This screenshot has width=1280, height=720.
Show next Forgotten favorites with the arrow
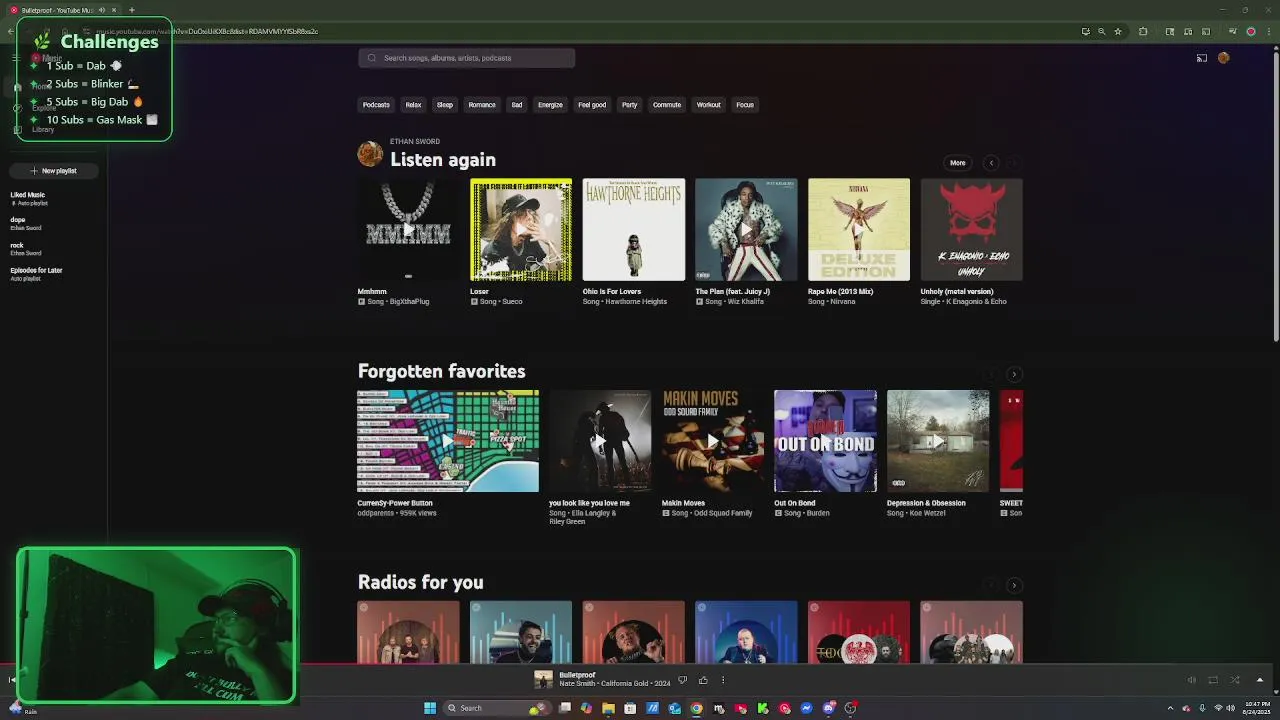tap(1014, 374)
